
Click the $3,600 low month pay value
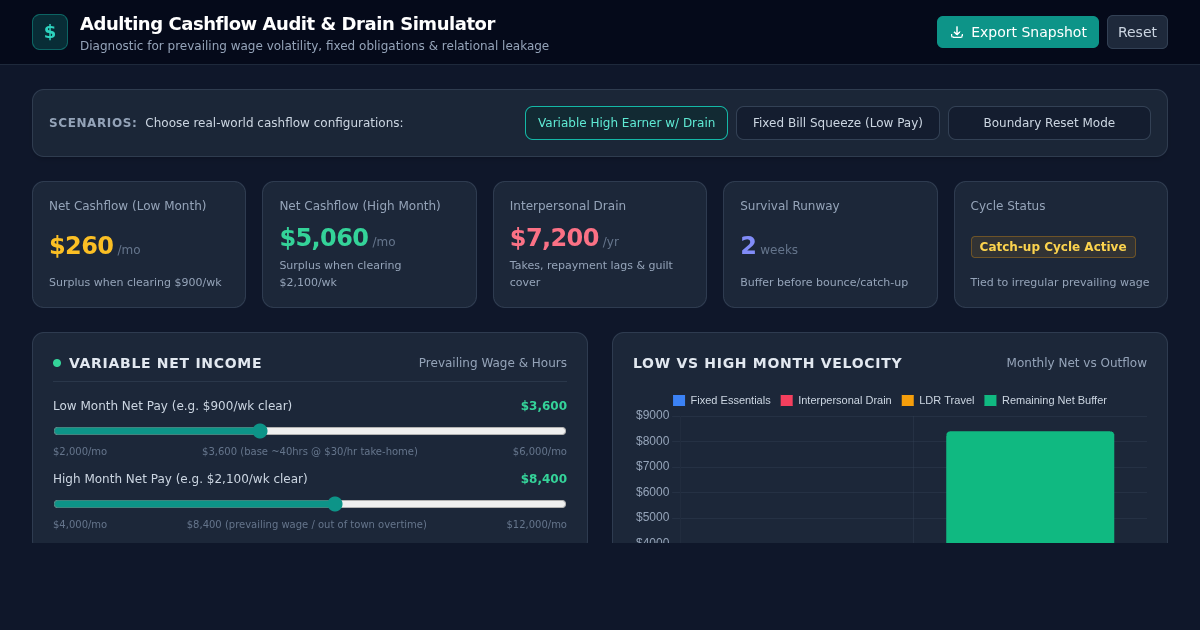(543, 406)
